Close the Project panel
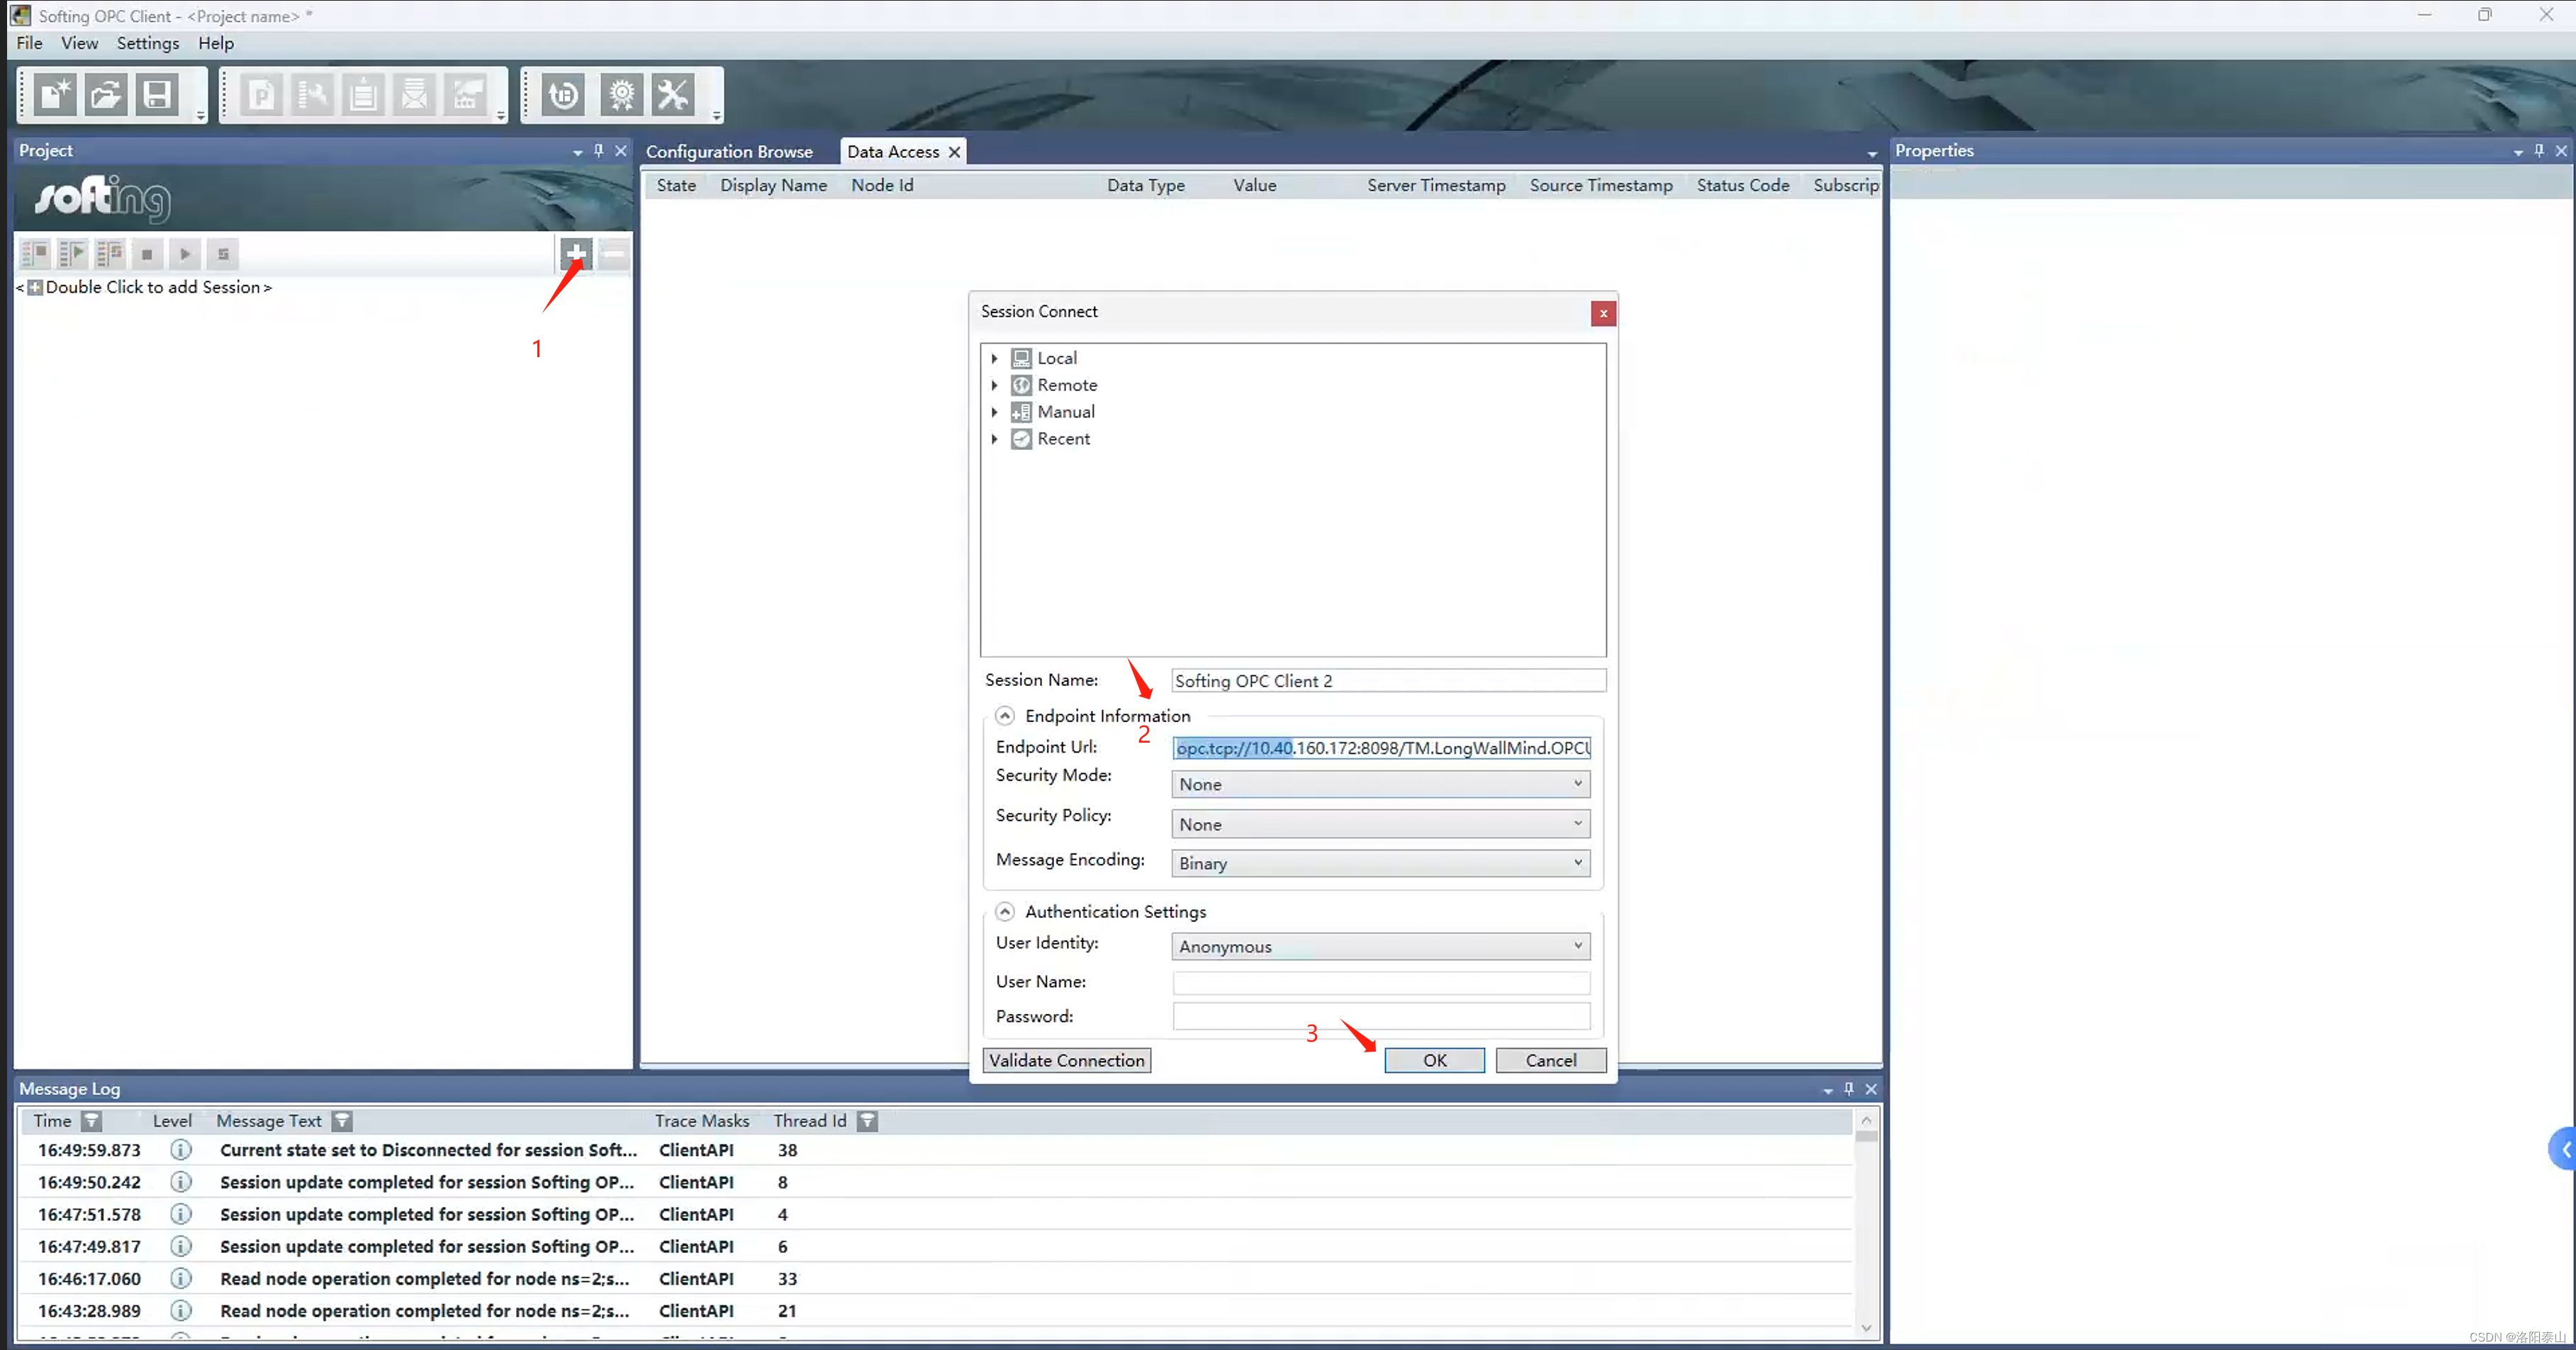The width and height of the screenshot is (2576, 1350). (621, 150)
